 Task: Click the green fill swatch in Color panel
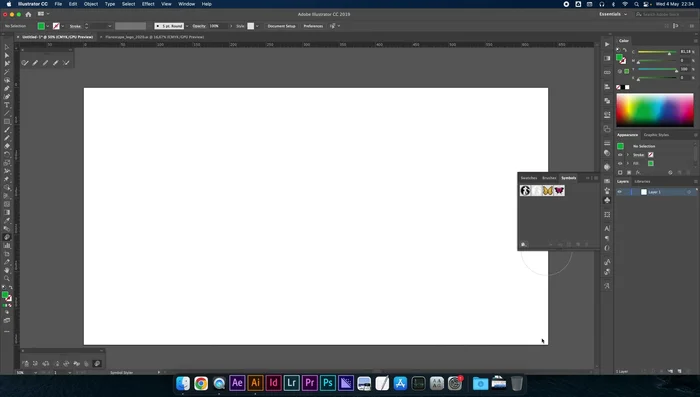[x=619, y=57]
